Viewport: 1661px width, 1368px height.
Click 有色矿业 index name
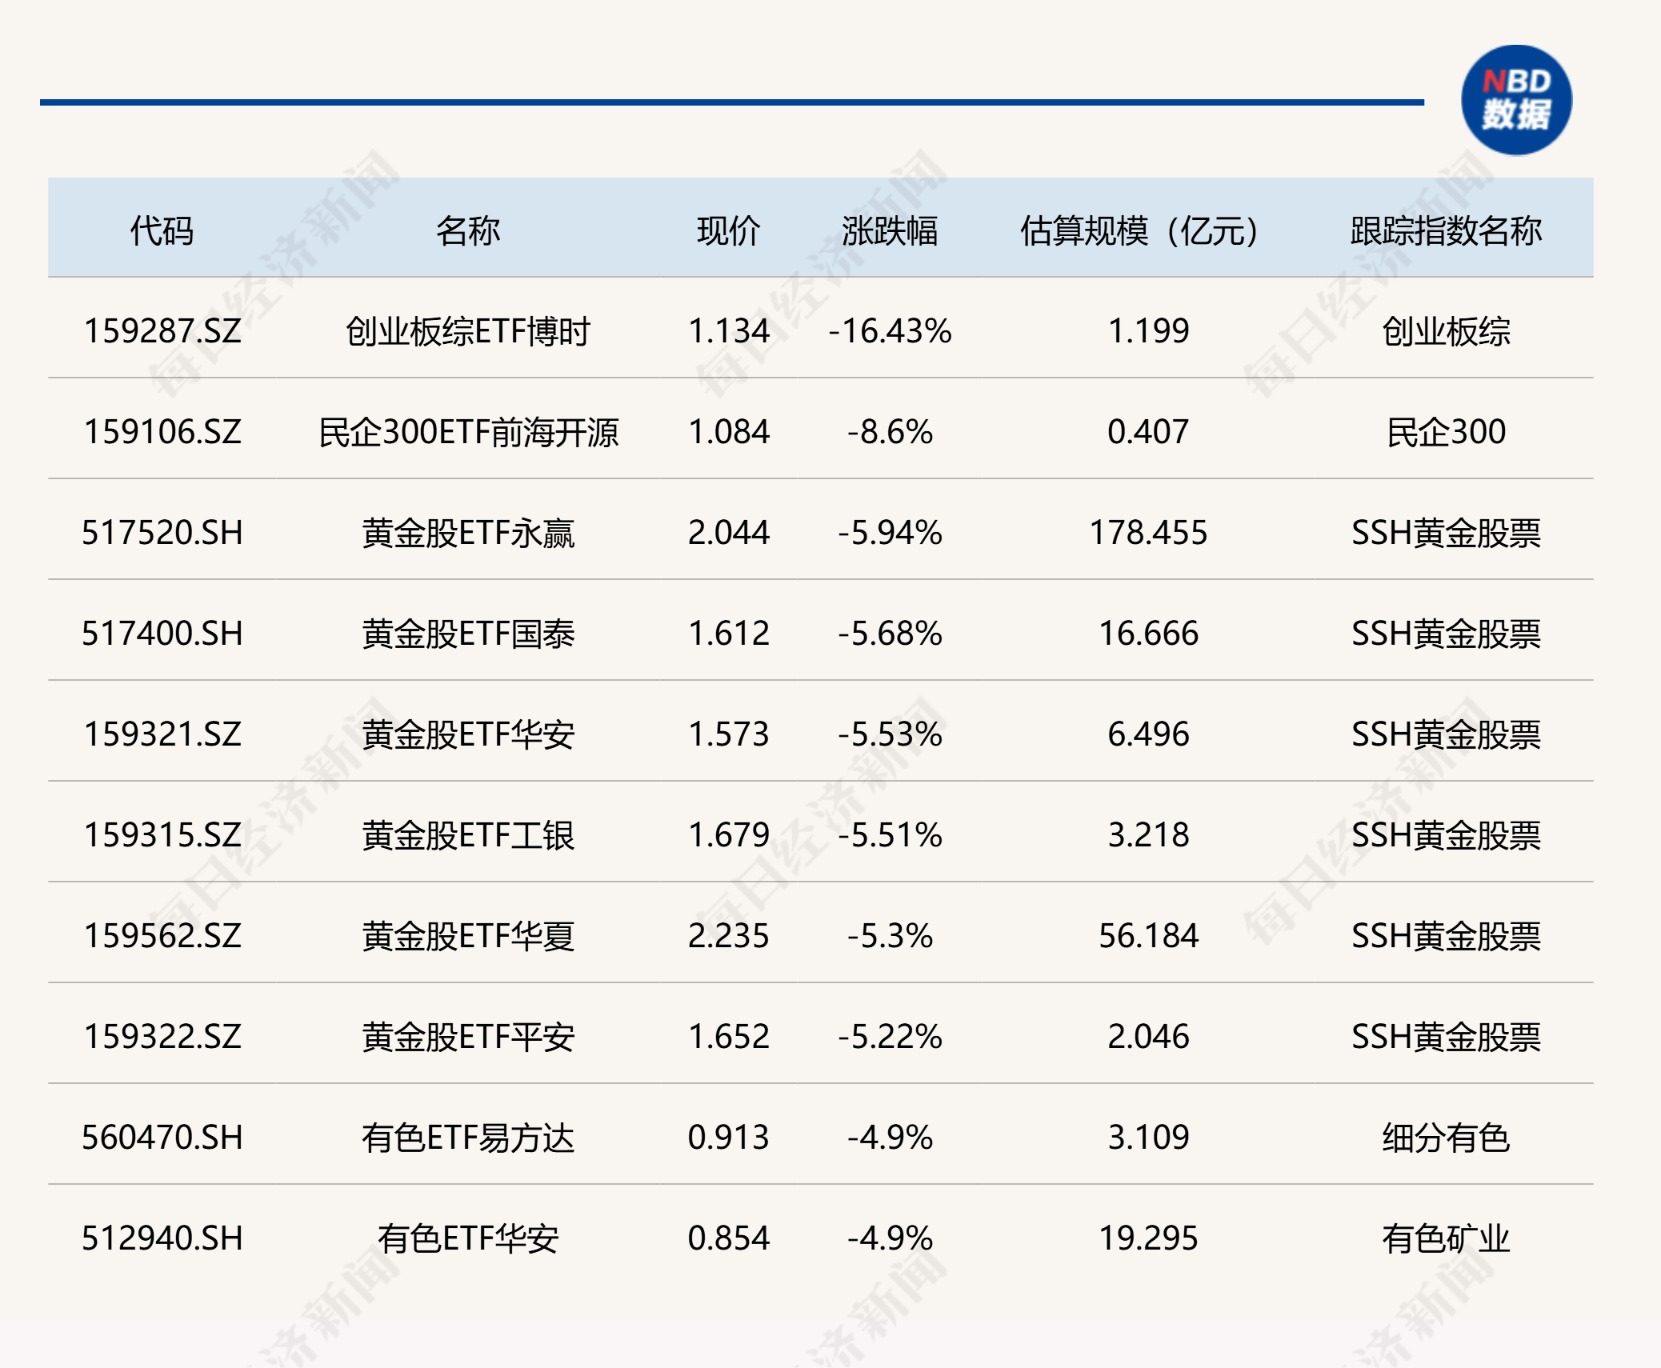click(x=1446, y=1239)
